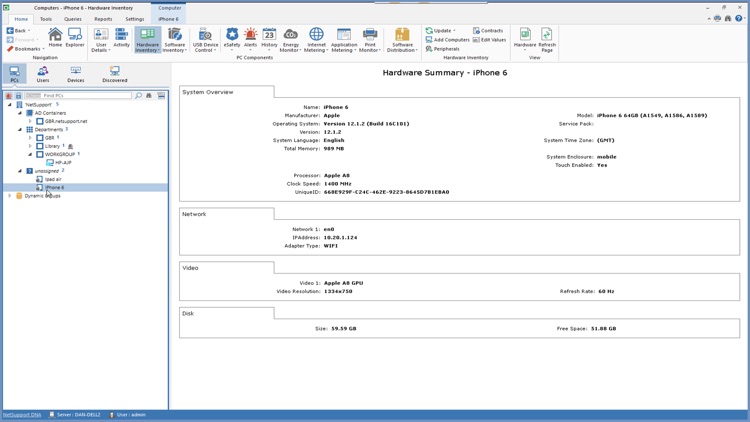Click the Find PCs search field

pyautogui.click(x=78, y=96)
